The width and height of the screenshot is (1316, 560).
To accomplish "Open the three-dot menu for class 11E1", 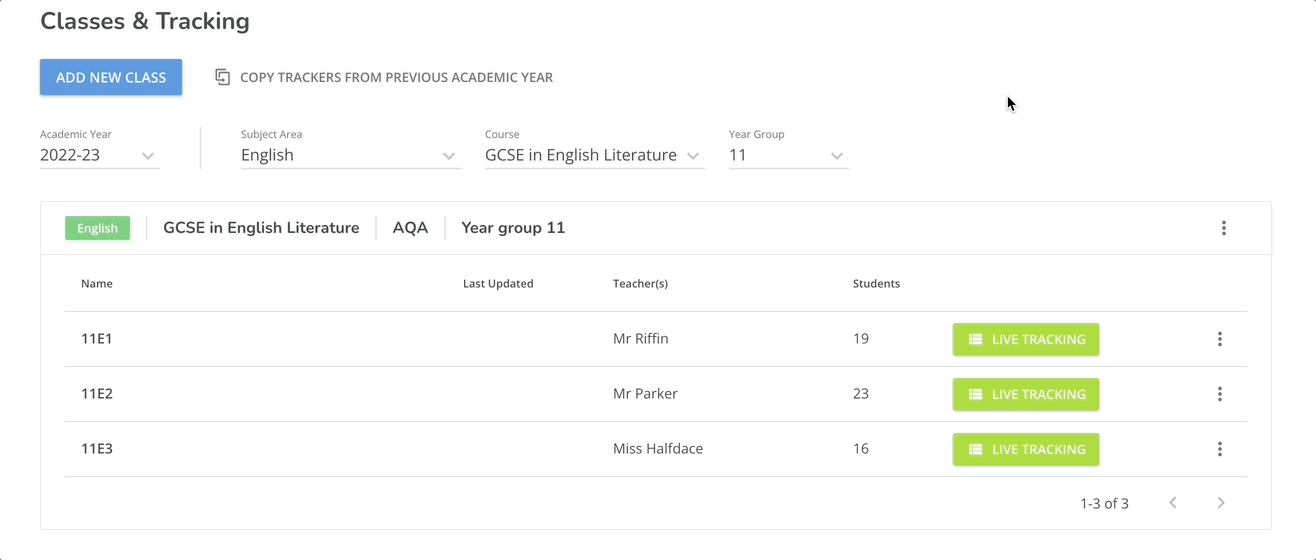I will (1219, 339).
